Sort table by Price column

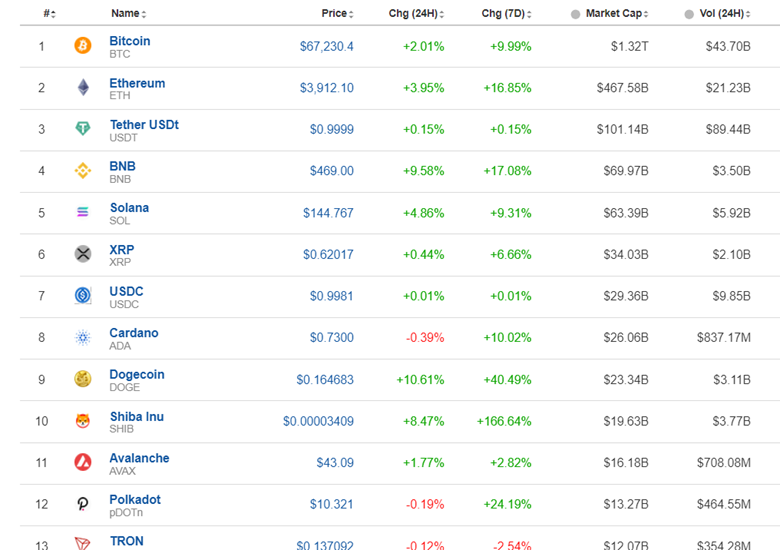(337, 13)
